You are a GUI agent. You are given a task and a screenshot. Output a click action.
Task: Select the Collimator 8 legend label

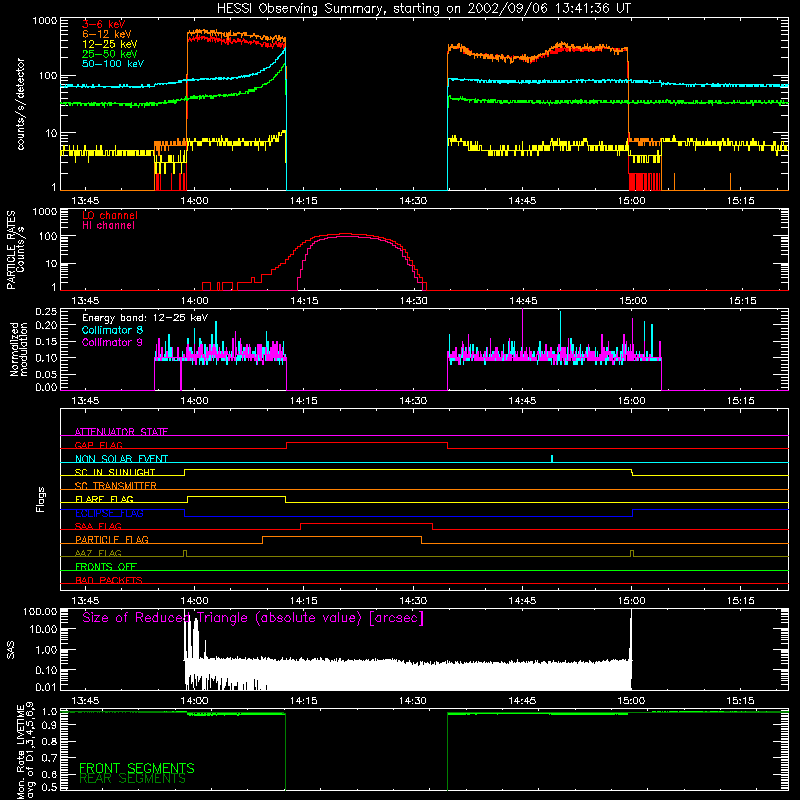112,330
